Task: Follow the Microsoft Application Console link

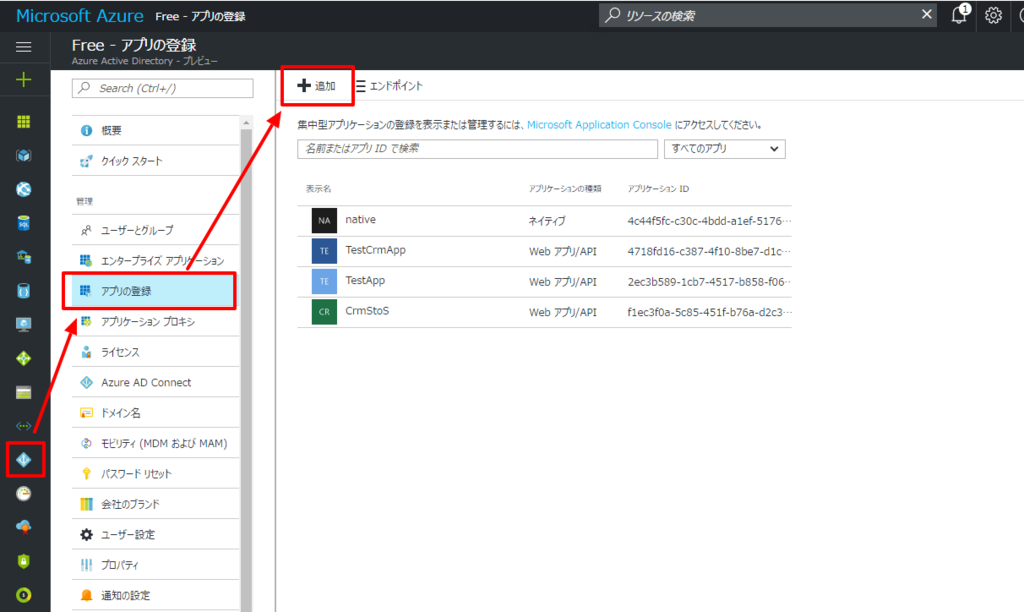Action: (599, 124)
